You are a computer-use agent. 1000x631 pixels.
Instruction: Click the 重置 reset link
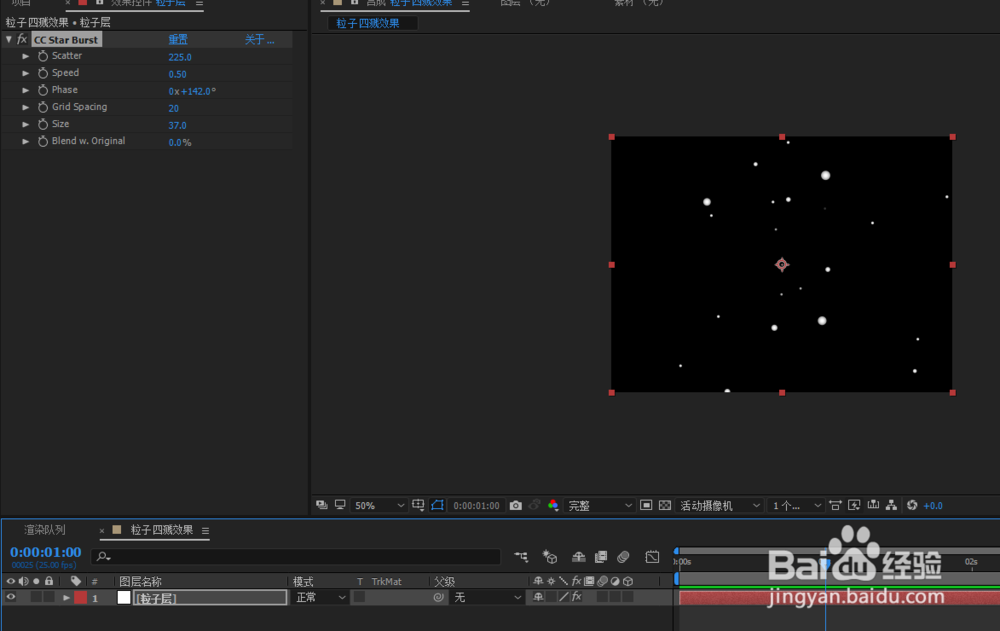click(x=178, y=40)
